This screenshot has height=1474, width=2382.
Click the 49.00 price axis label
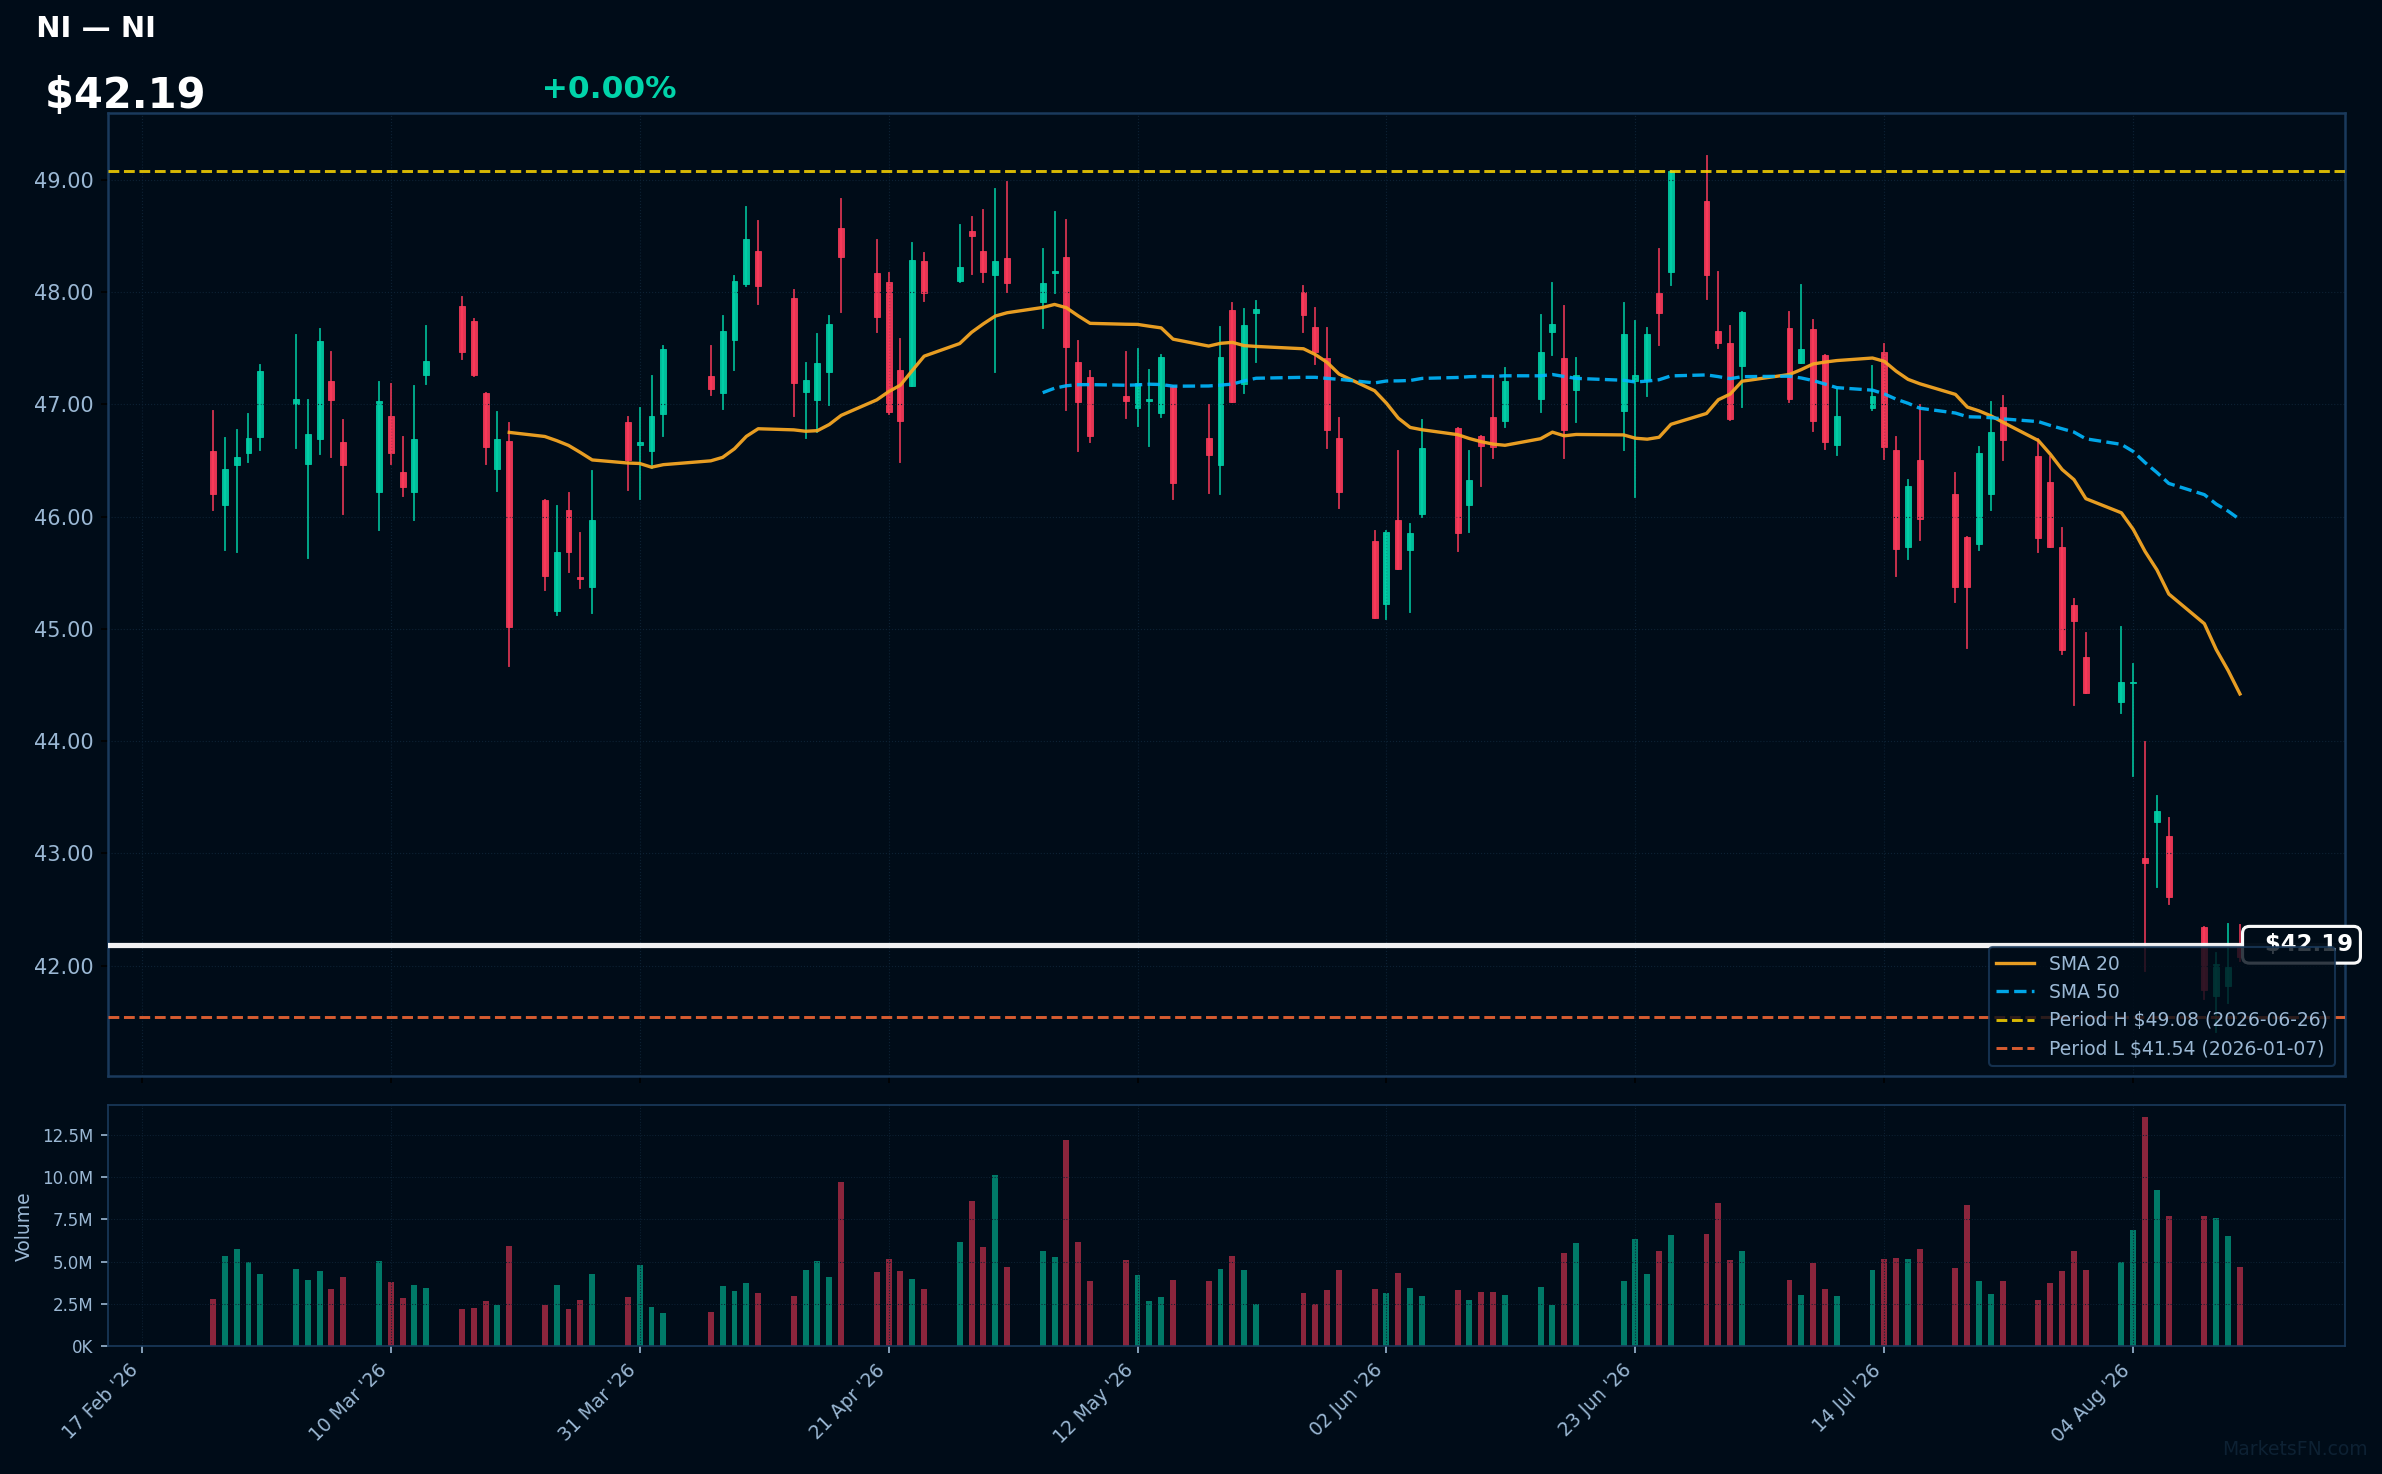(x=63, y=181)
